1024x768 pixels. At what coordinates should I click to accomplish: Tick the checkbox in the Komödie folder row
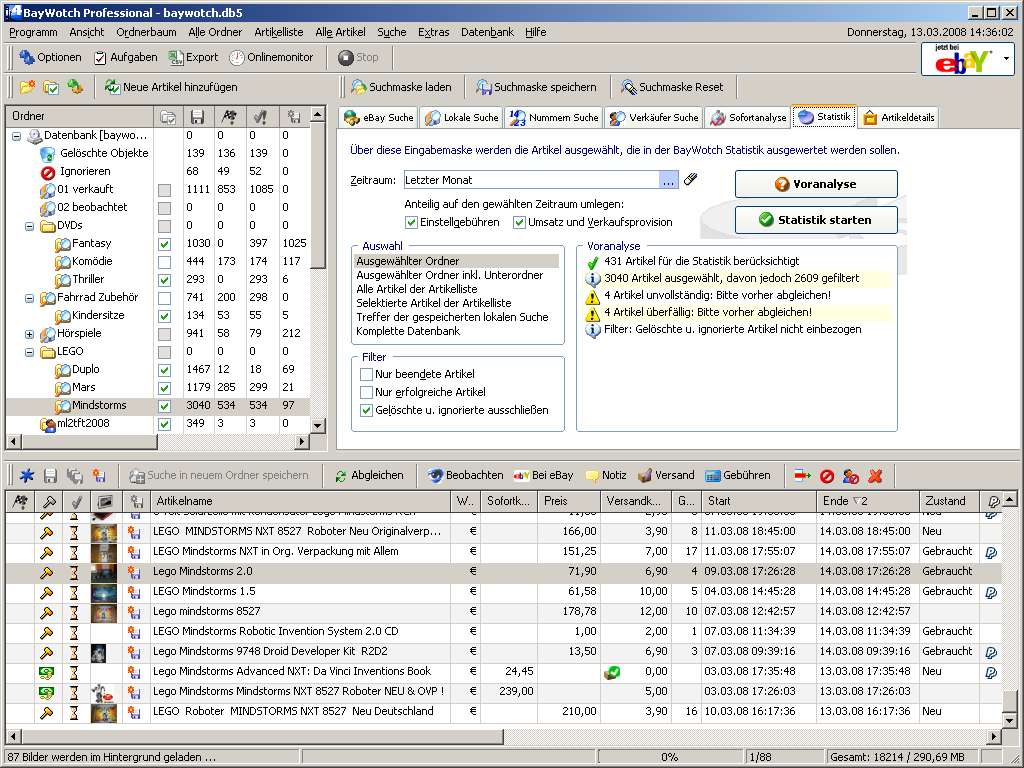165,262
